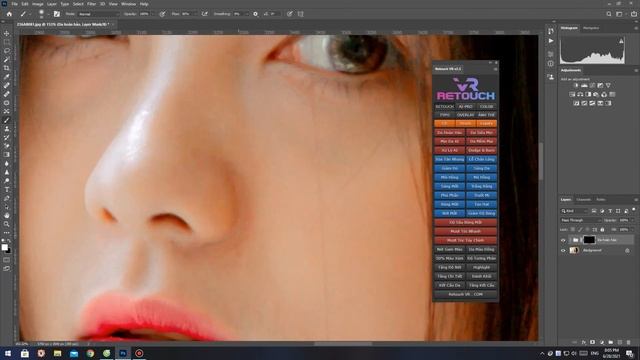Select the Lasso tool

pos(7,51)
